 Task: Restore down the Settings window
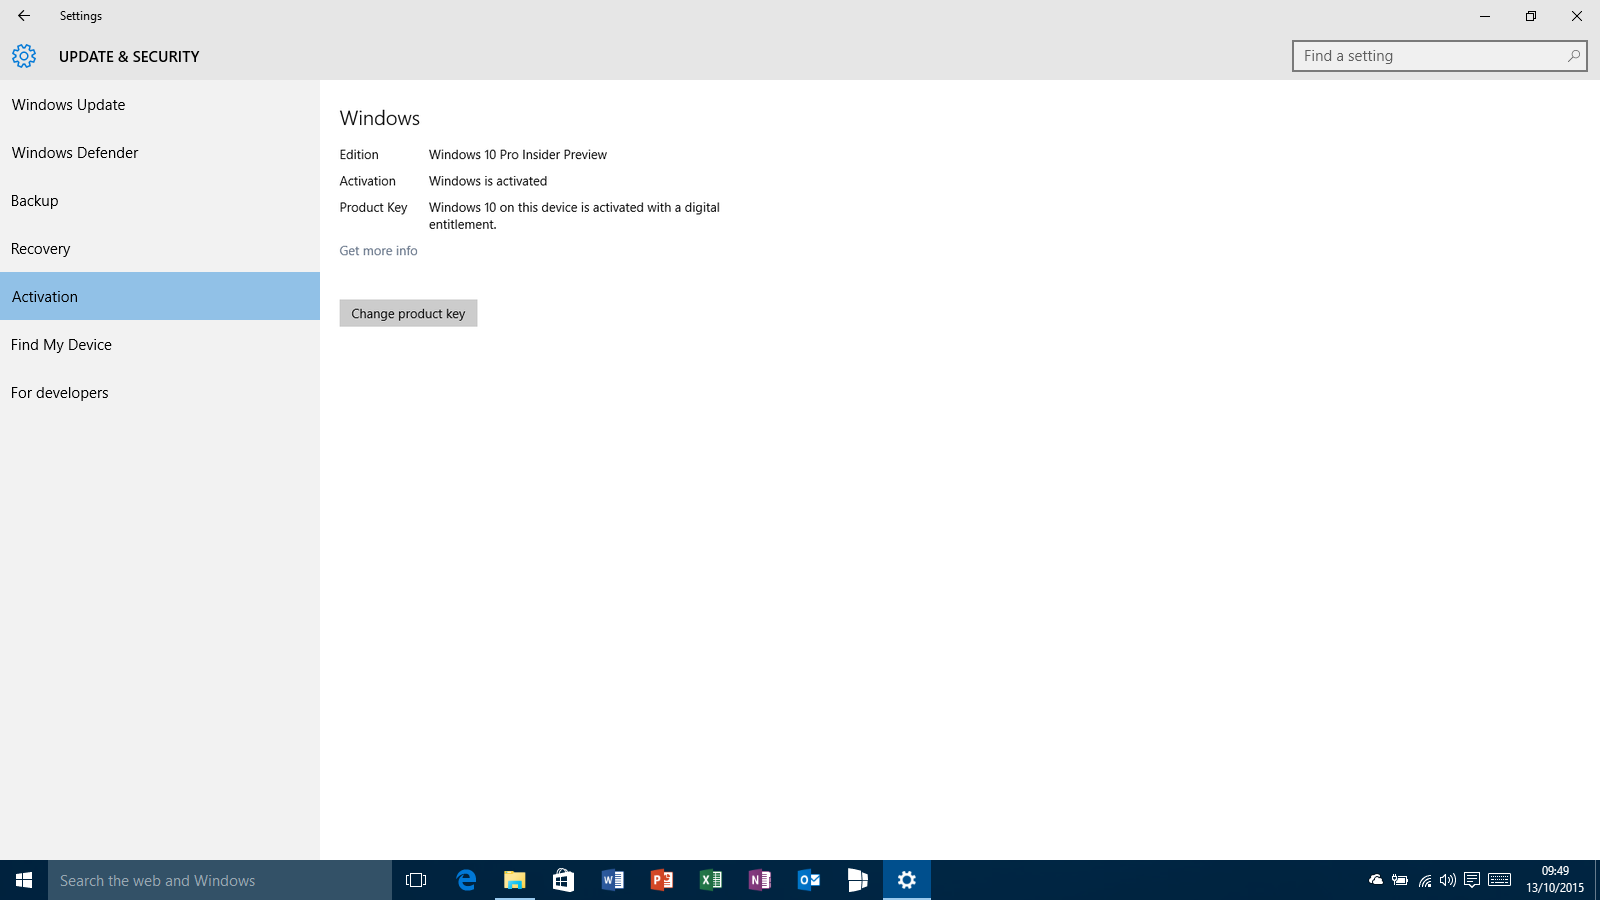coord(1531,16)
